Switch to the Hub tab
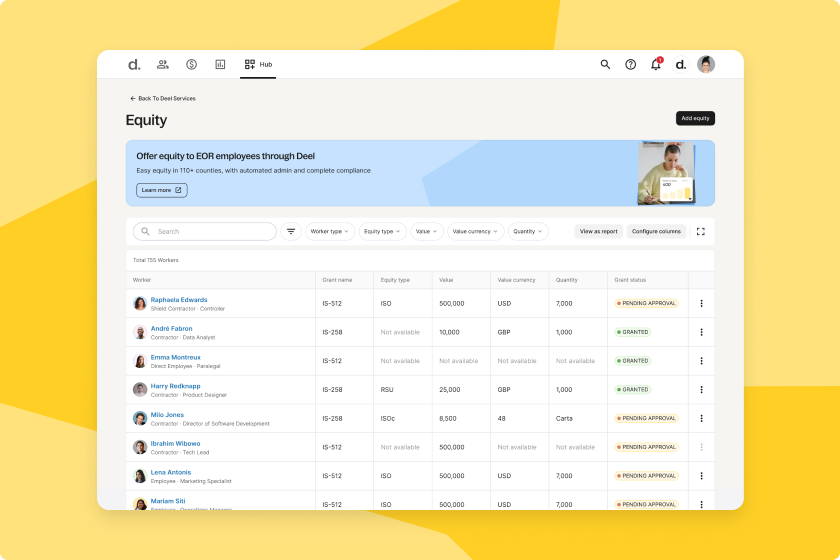The image size is (840, 560). click(x=258, y=64)
